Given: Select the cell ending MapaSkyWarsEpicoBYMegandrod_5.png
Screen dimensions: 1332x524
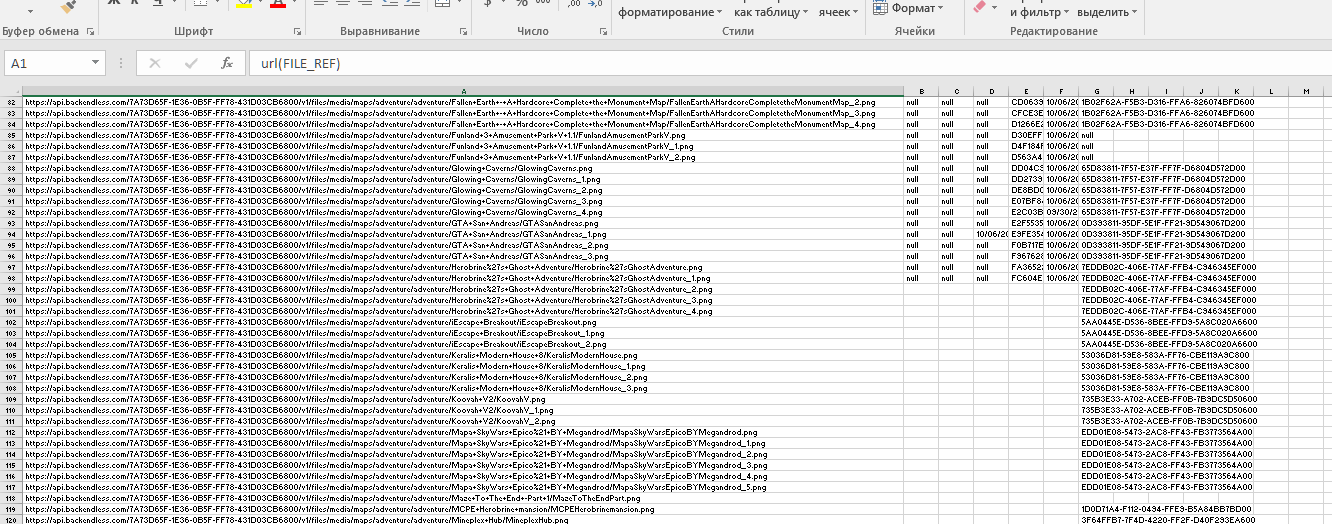Looking at the screenshot, I should click(463, 487).
